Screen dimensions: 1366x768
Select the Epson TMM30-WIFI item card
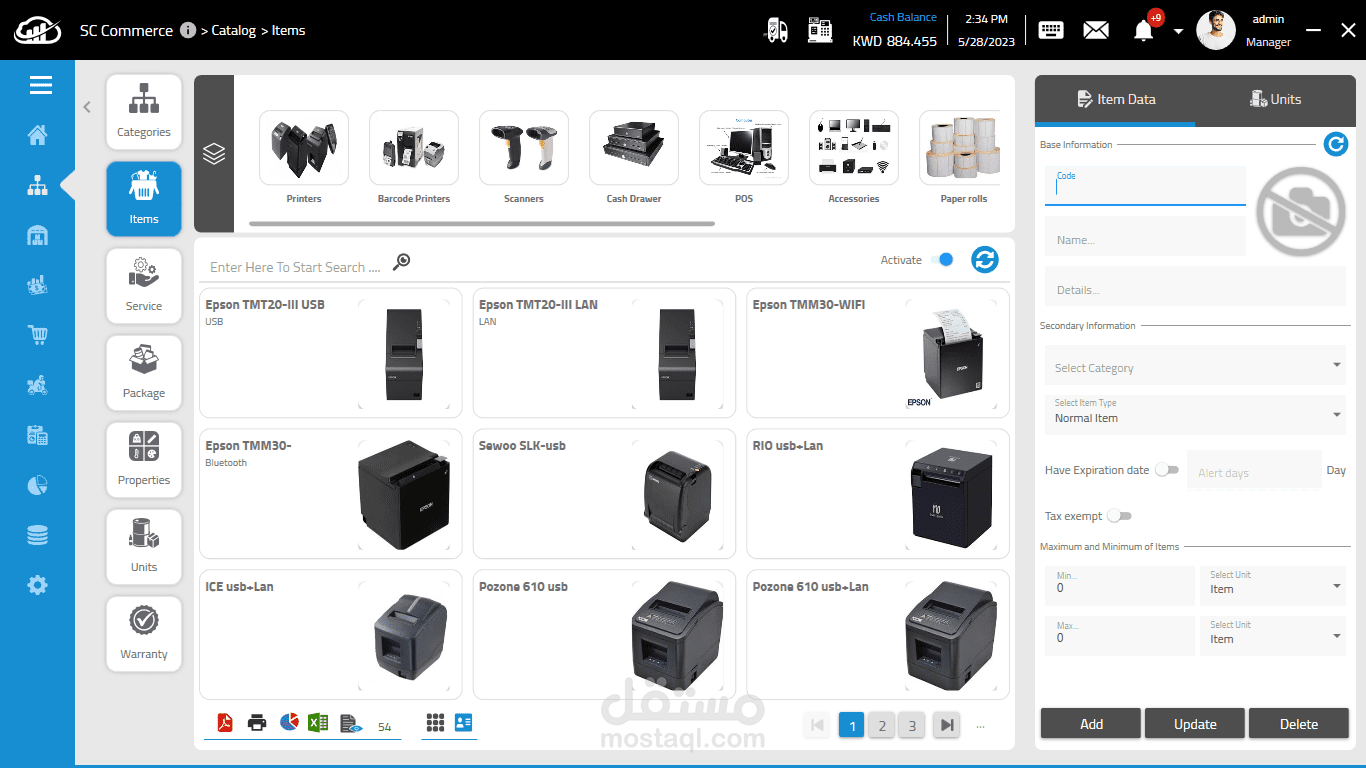pos(878,353)
